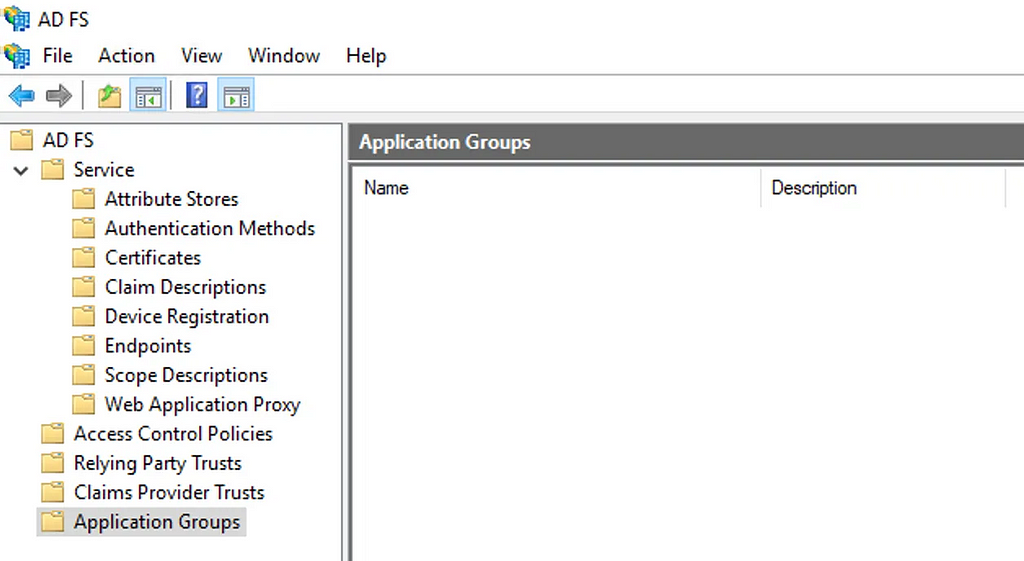The width and height of the screenshot is (1024, 561).
Task: Click the Up One Level folder icon
Action: tap(110, 96)
